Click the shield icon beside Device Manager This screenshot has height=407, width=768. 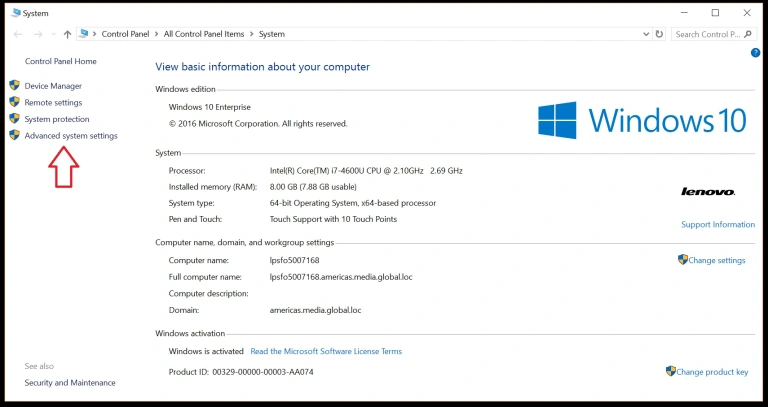15,86
